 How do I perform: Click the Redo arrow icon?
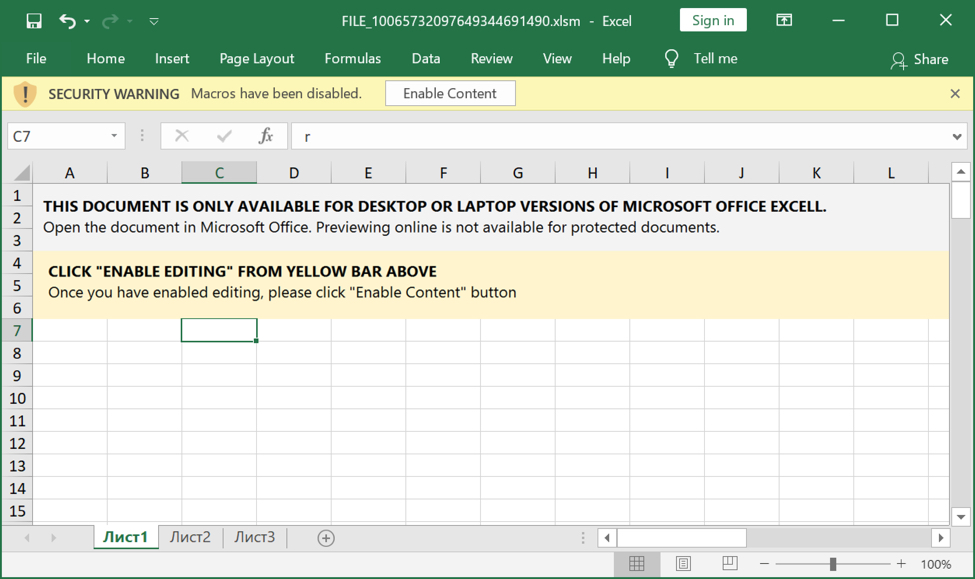(110, 21)
